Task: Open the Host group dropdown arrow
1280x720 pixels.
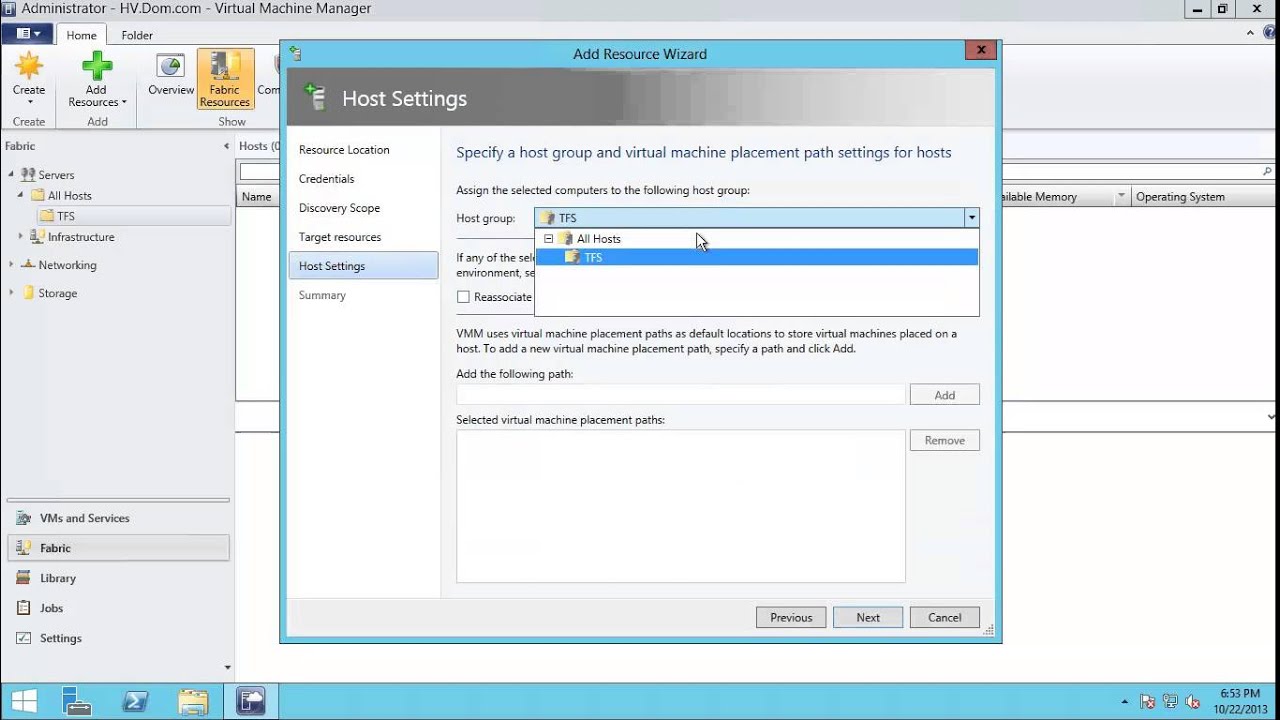Action: click(x=970, y=218)
